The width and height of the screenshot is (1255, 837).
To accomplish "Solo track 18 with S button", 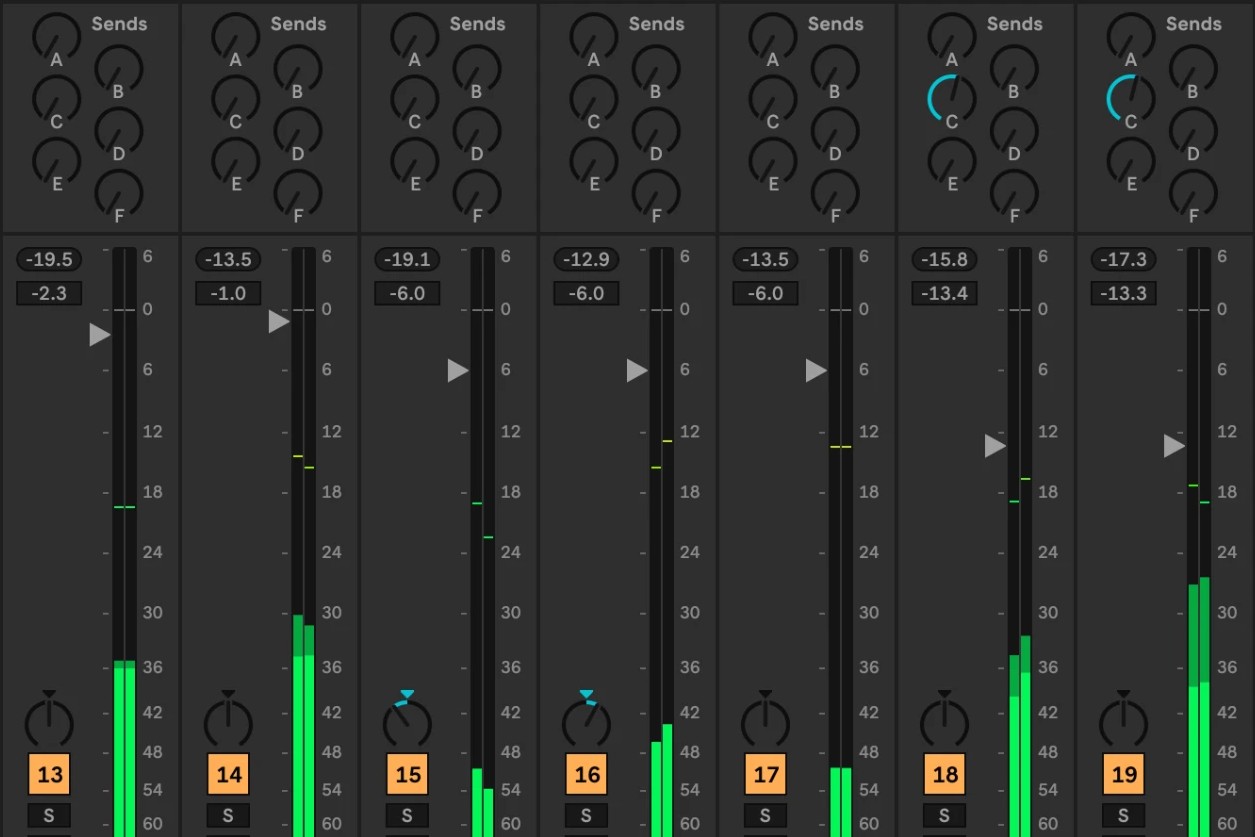I will (x=944, y=816).
